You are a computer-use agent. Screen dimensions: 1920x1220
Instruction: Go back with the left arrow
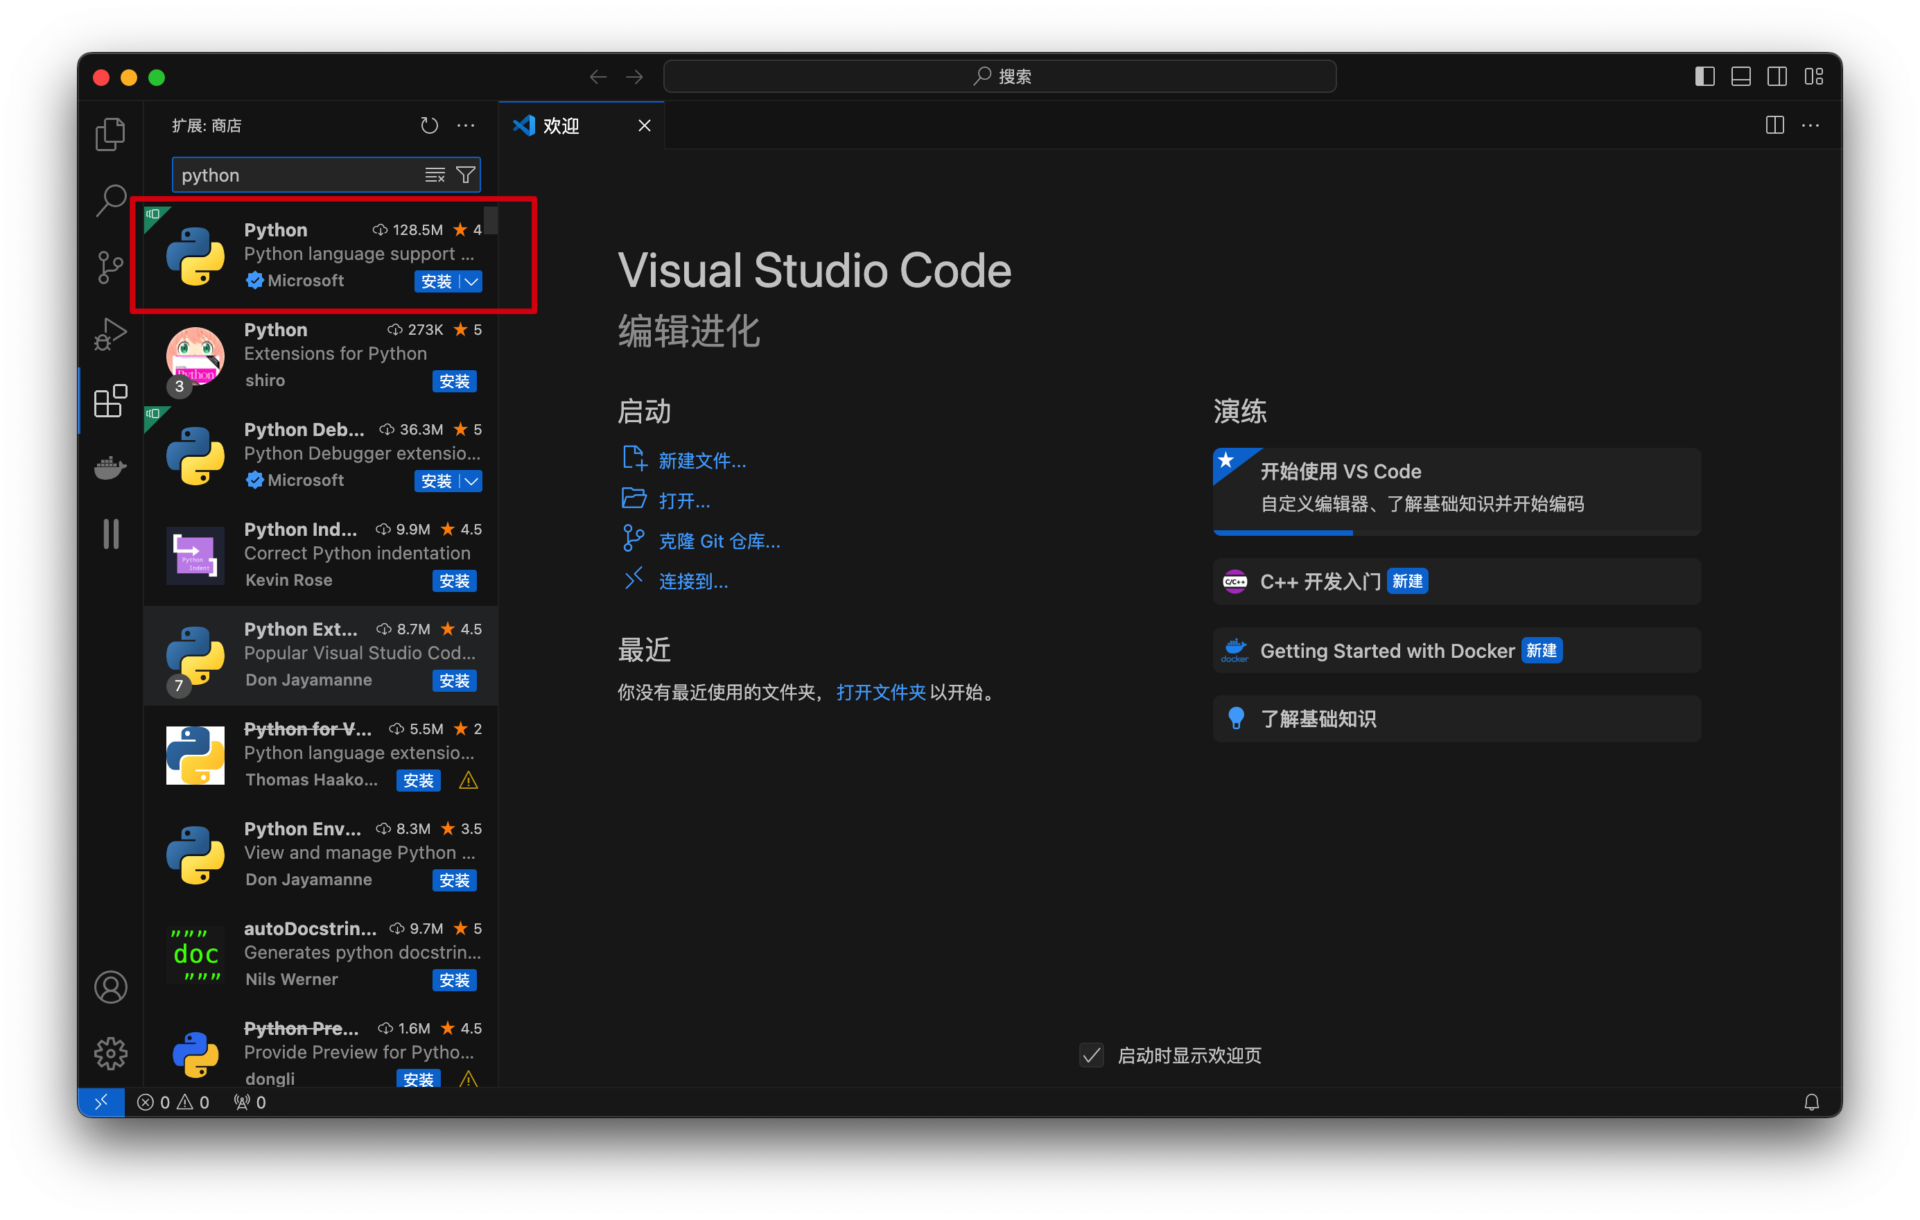coord(598,77)
